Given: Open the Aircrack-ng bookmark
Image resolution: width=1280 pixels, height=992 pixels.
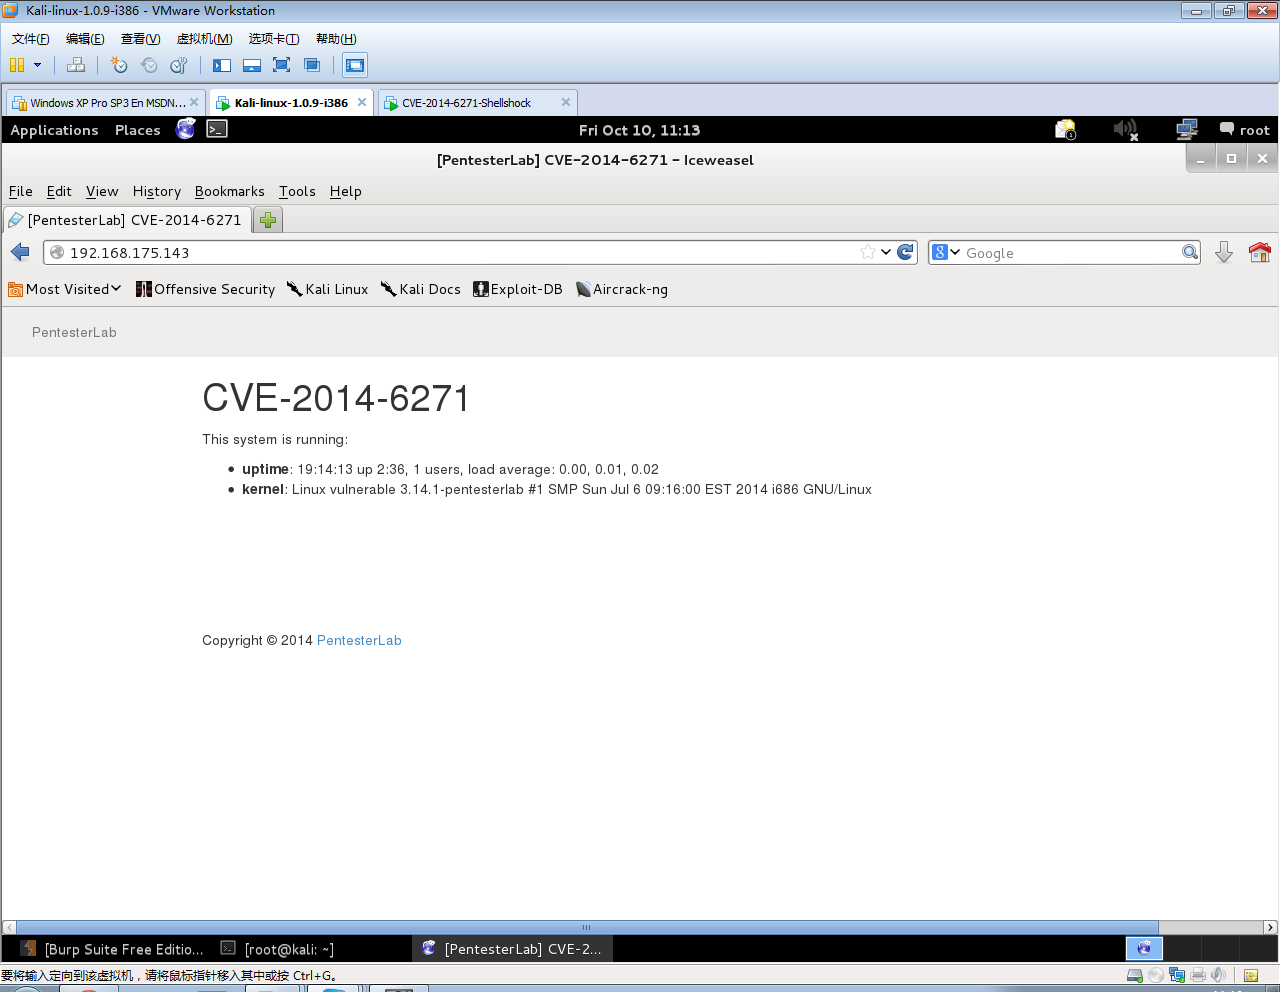Looking at the screenshot, I should click(x=622, y=289).
